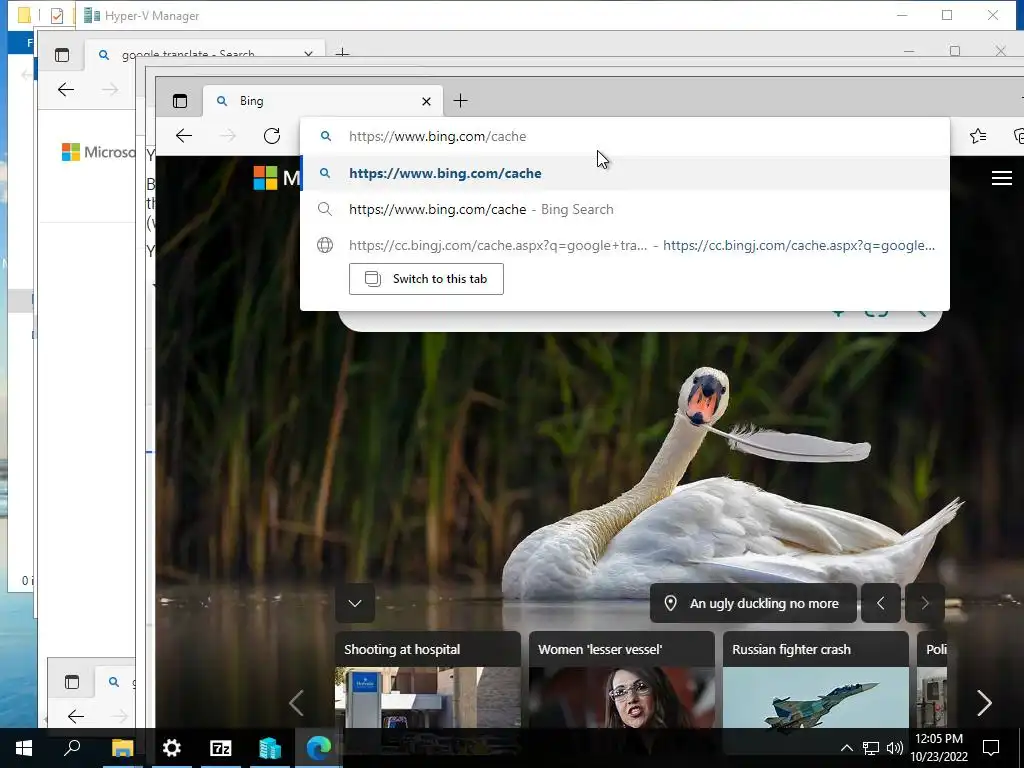The image size is (1024, 768).
Task: Reload the Bing page with refresh icon
Action: click(272, 136)
